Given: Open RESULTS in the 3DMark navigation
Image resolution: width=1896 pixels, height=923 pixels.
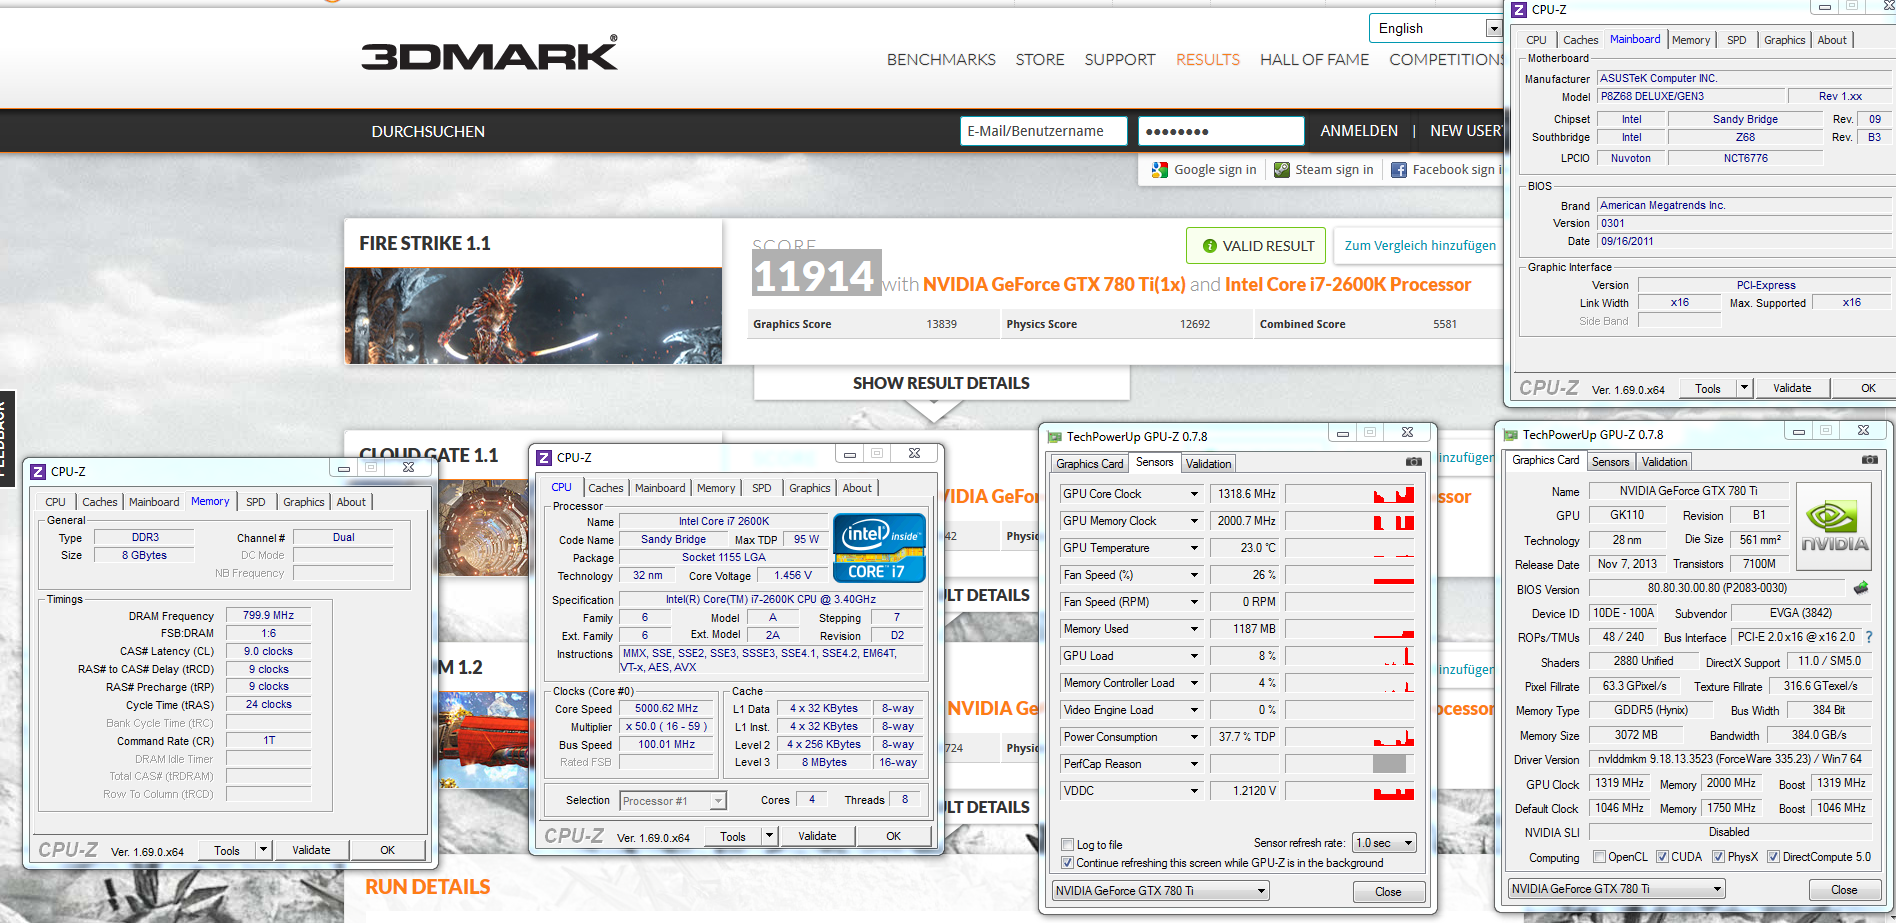Looking at the screenshot, I should point(1208,60).
